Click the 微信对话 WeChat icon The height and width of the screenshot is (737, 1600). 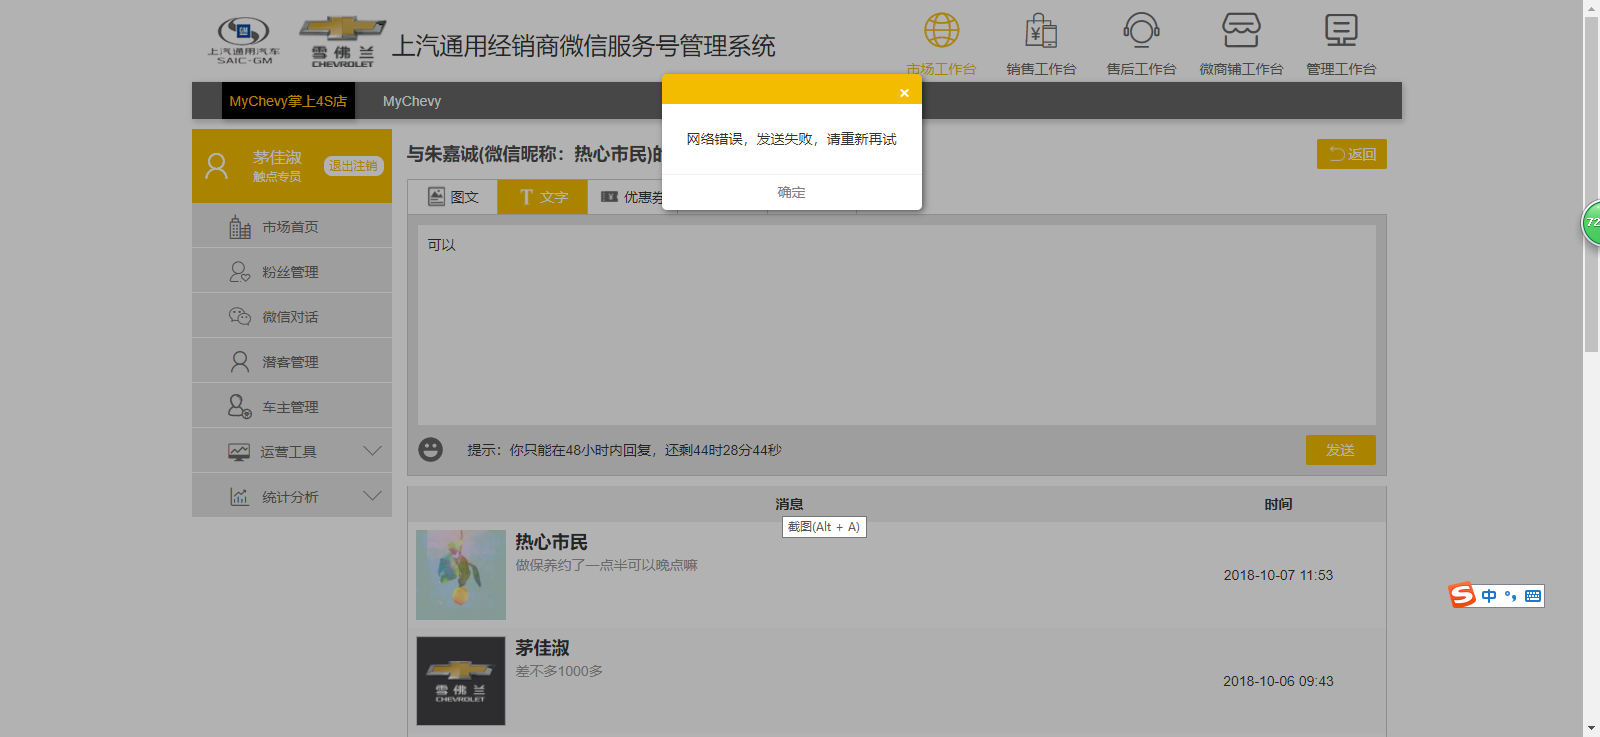point(240,316)
